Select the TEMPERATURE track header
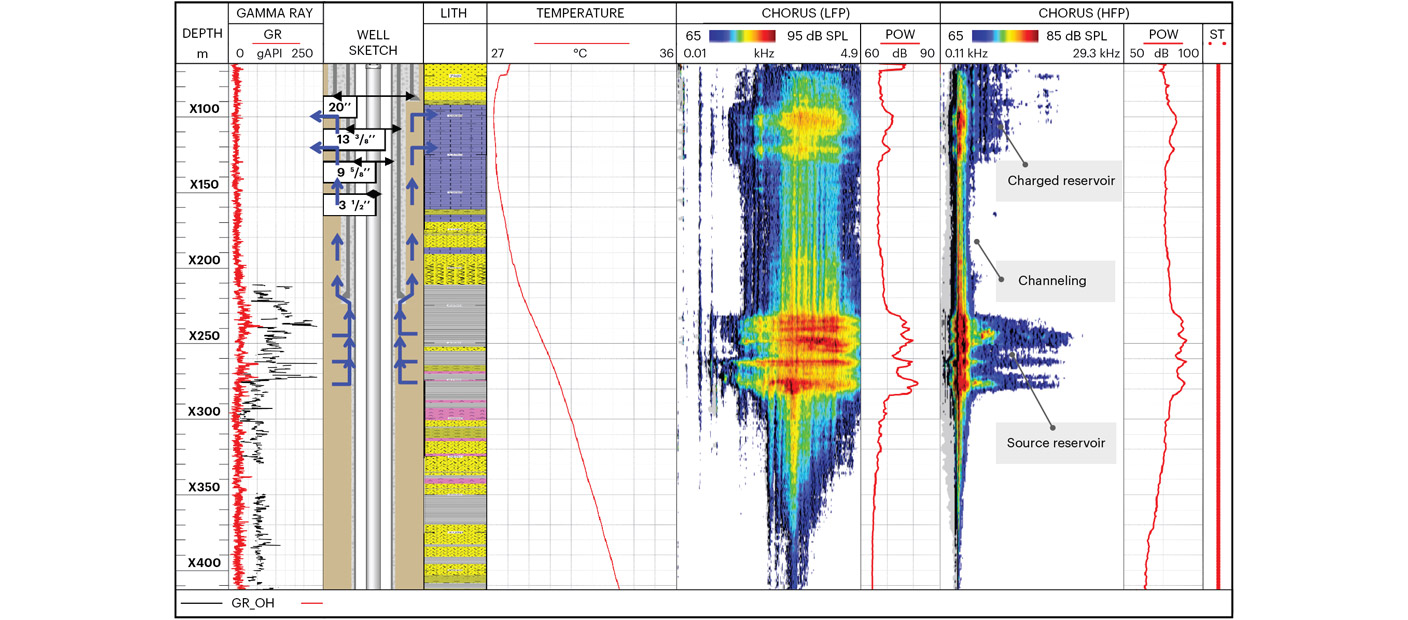The image size is (1408, 620). point(580,13)
